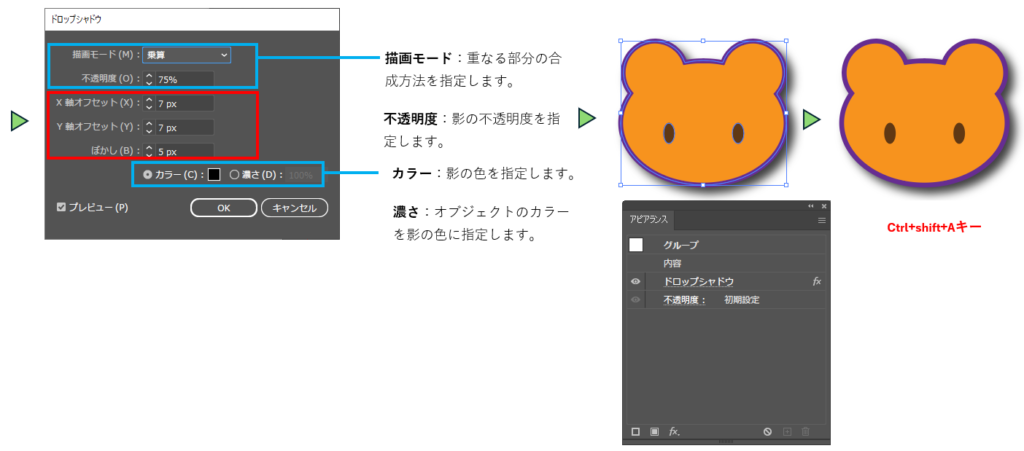Click the black shadow color swatch
The height and width of the screenshot is (451, 1024).
pos(213,174)
